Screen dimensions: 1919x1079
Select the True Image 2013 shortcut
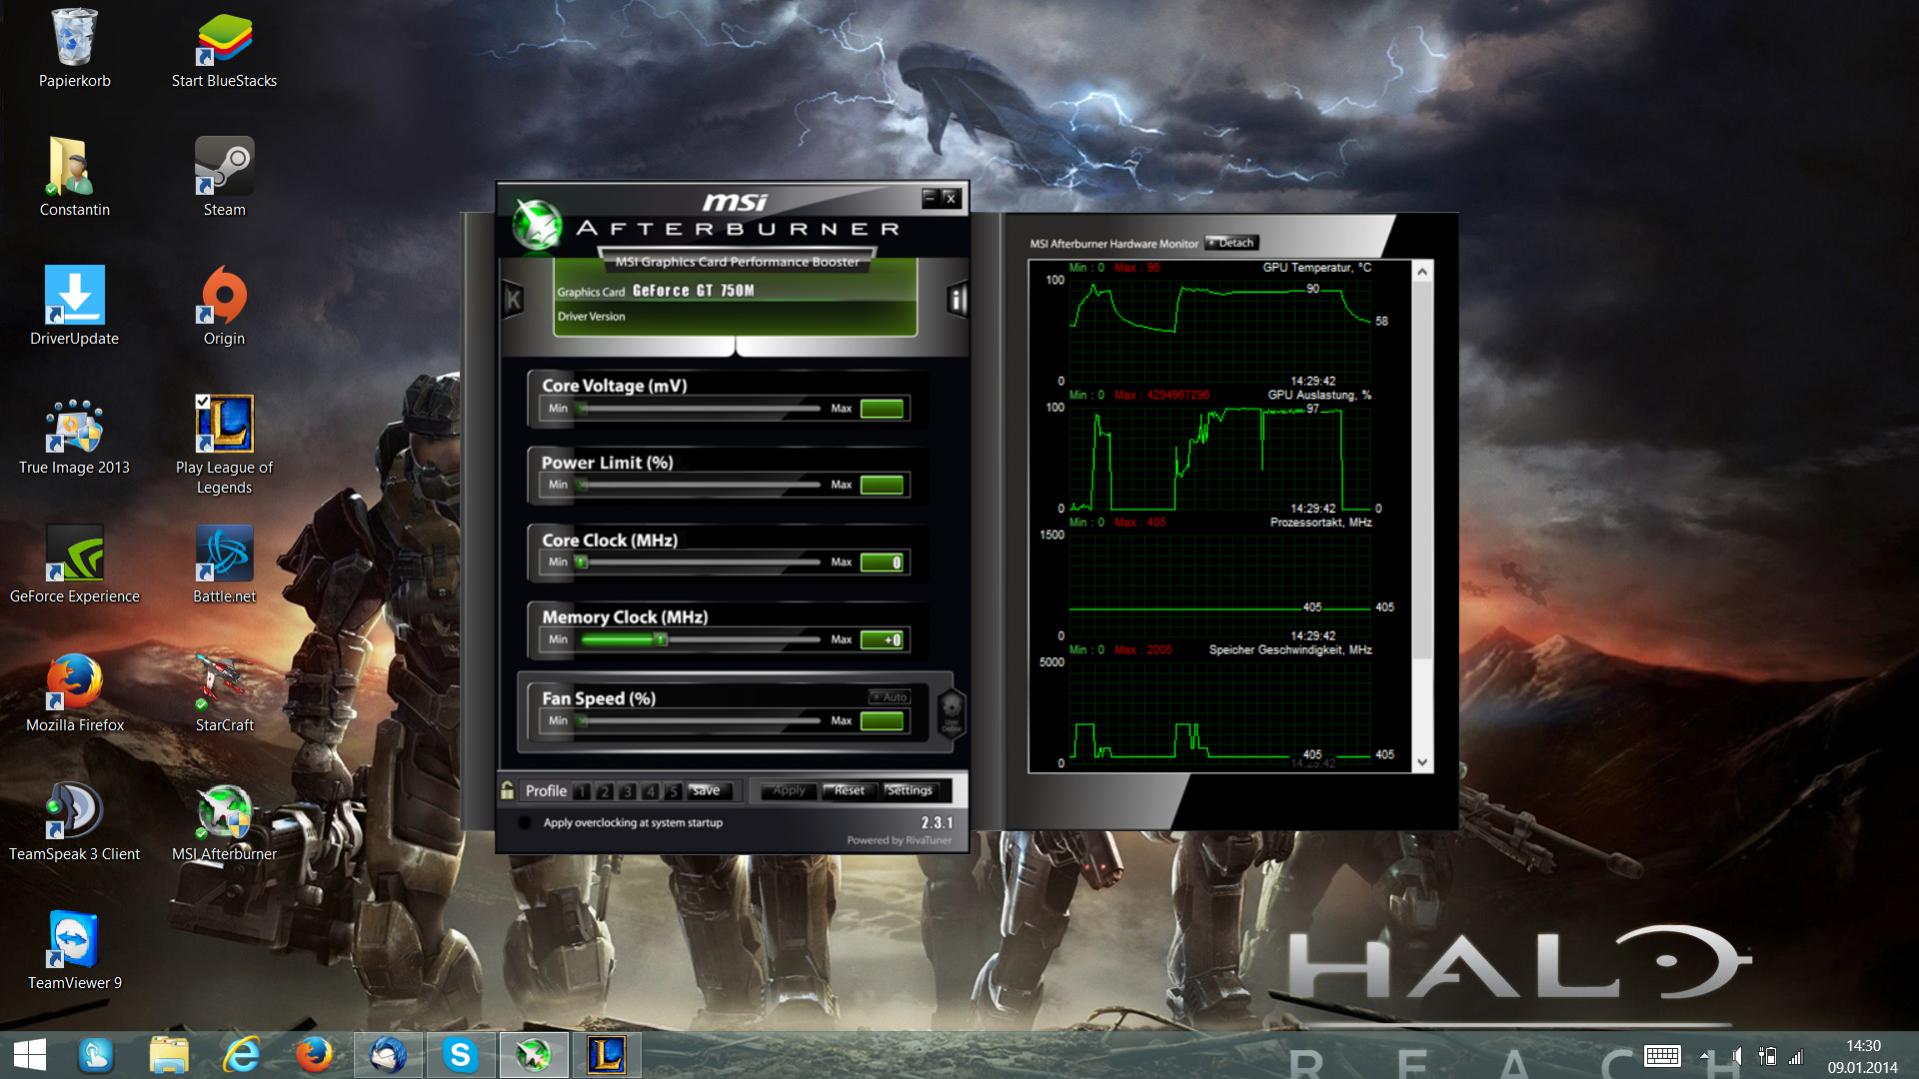74,436
